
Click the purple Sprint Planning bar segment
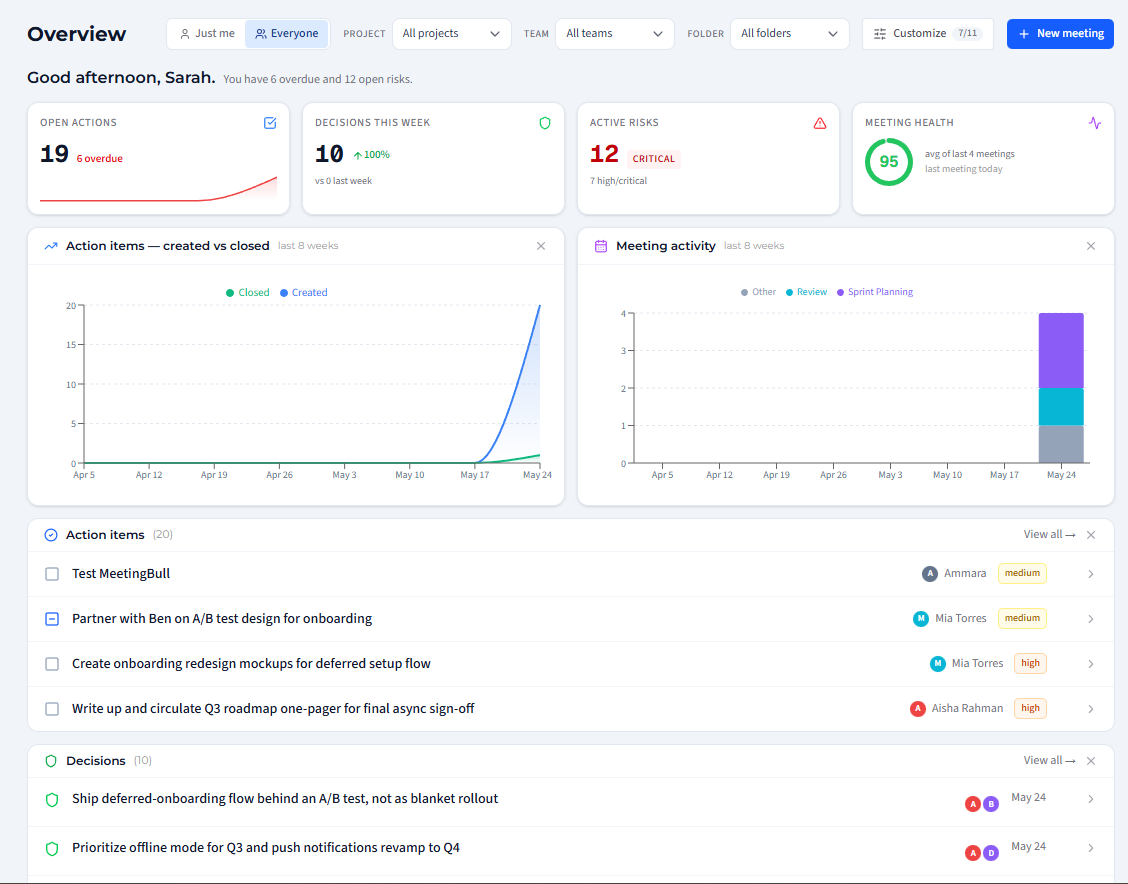[1061, 350]
